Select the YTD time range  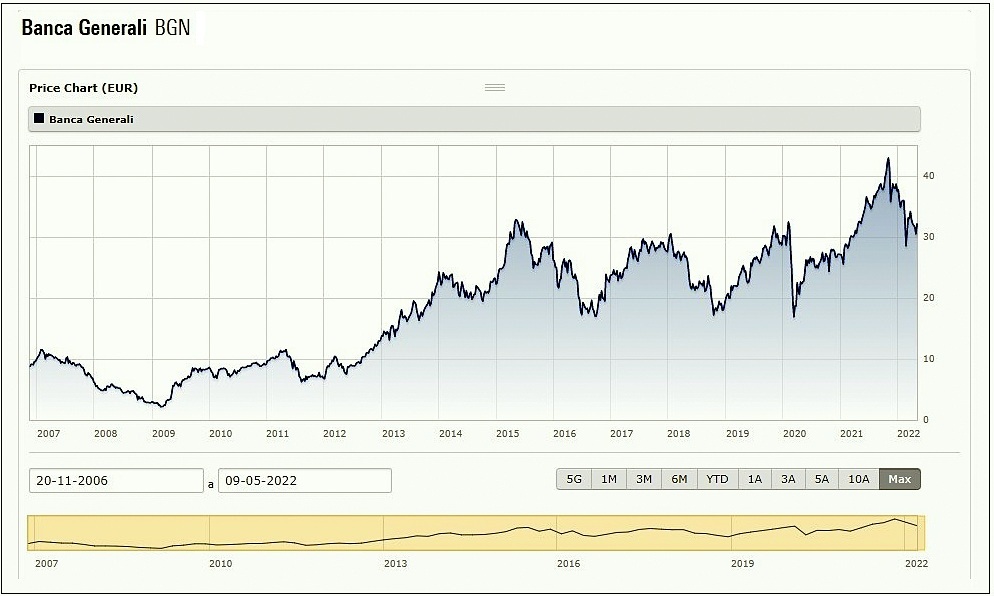click(718, 479)
